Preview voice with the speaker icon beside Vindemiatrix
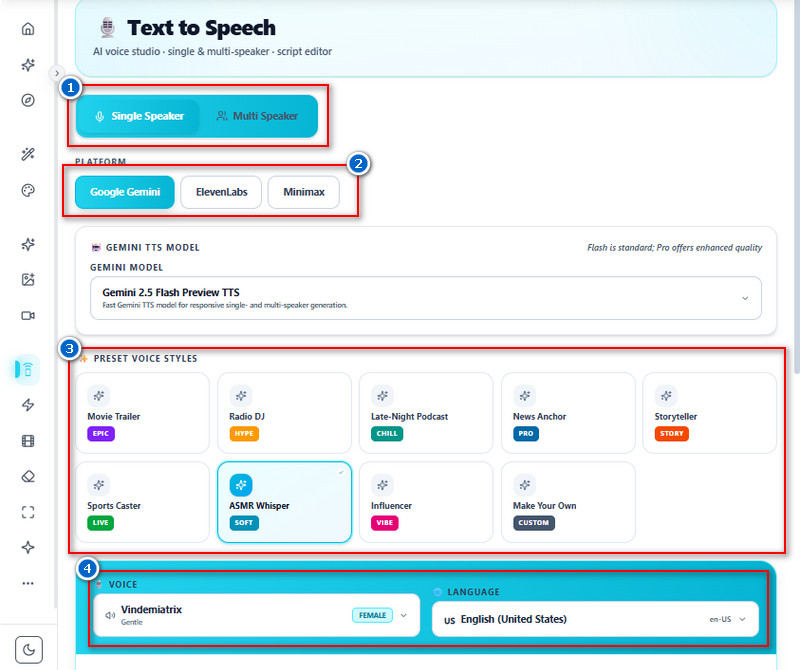The height and width of the screenshot is (670, 800). (x=110, y=615)
